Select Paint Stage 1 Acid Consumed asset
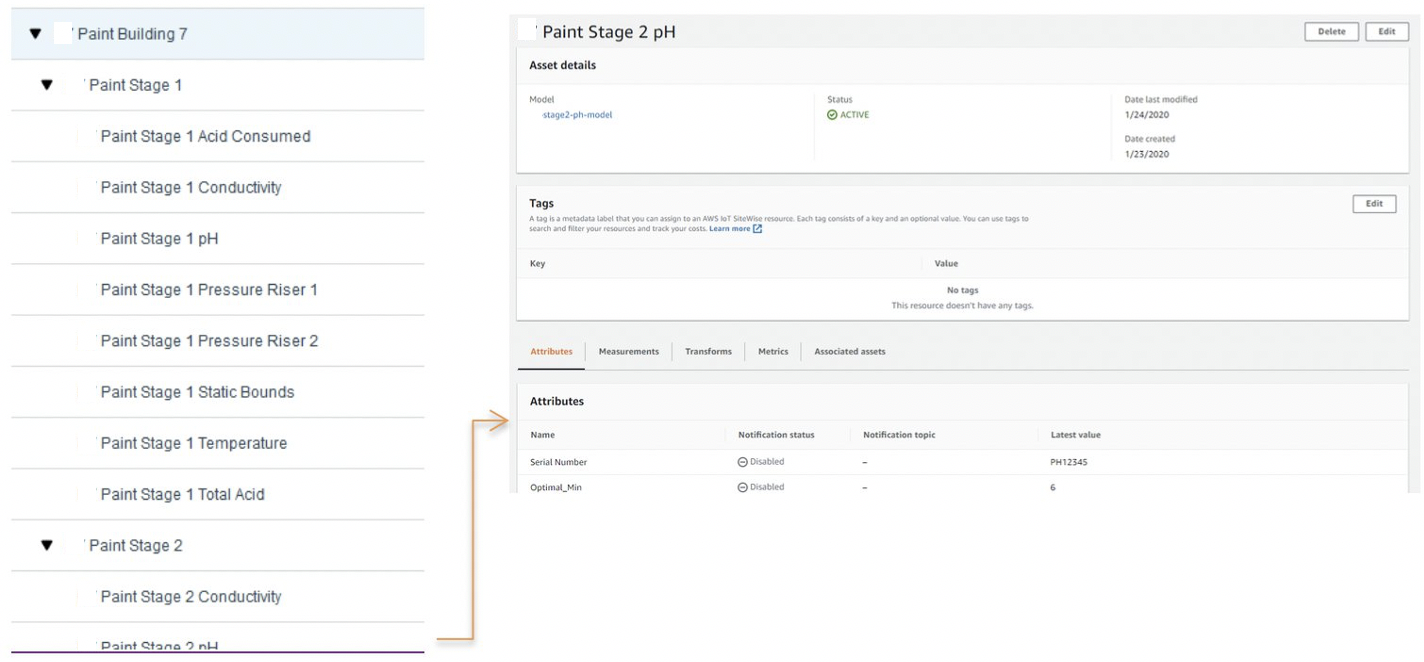The image size is (1424, 662). pos(205,136)
